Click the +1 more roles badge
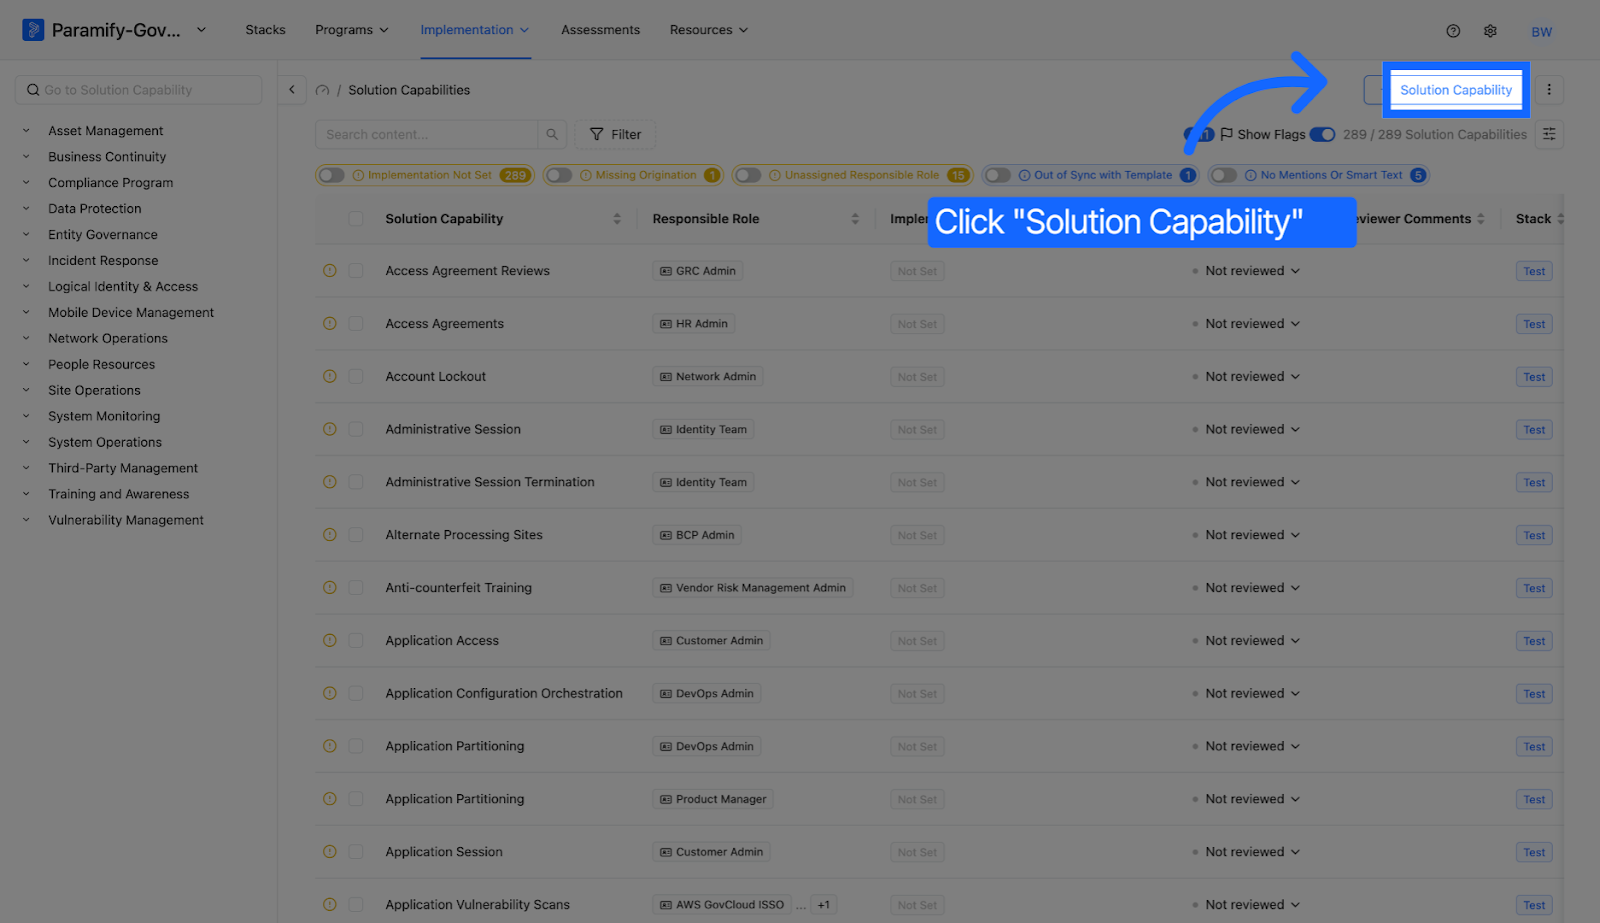 pyautogui.click(x=824, y=905)
